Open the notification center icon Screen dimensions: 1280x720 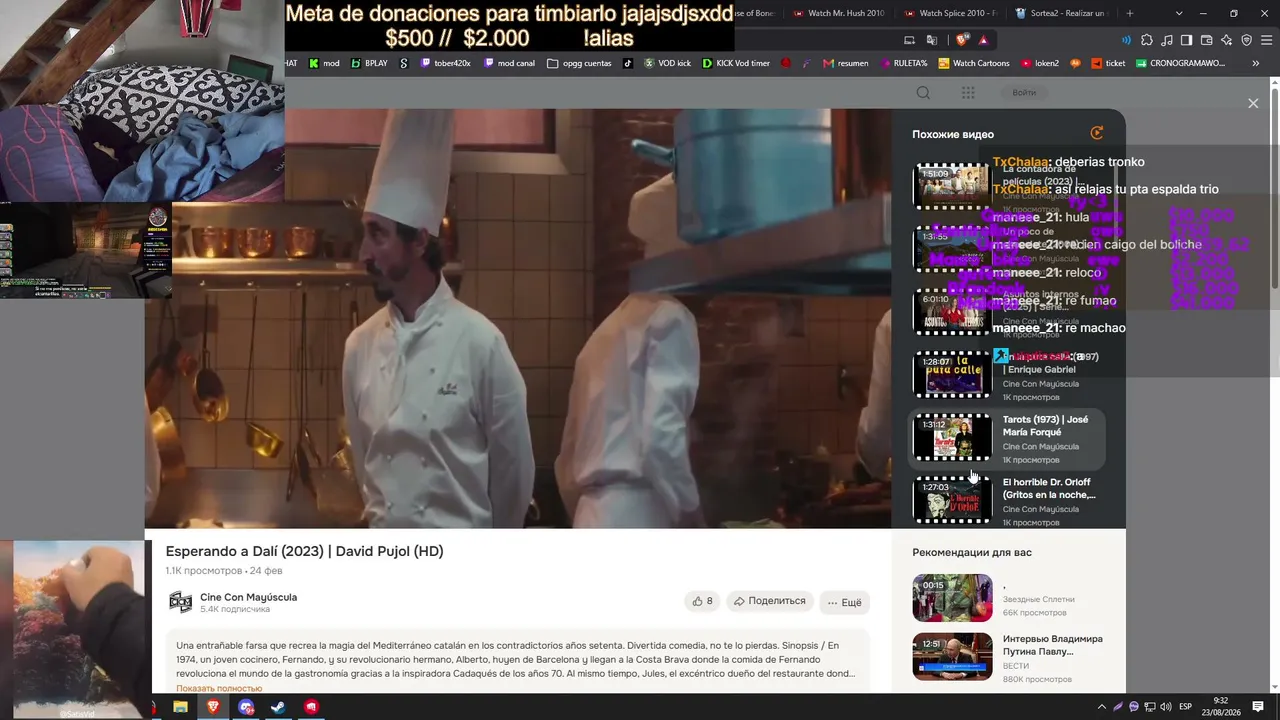pos(1258,707)
